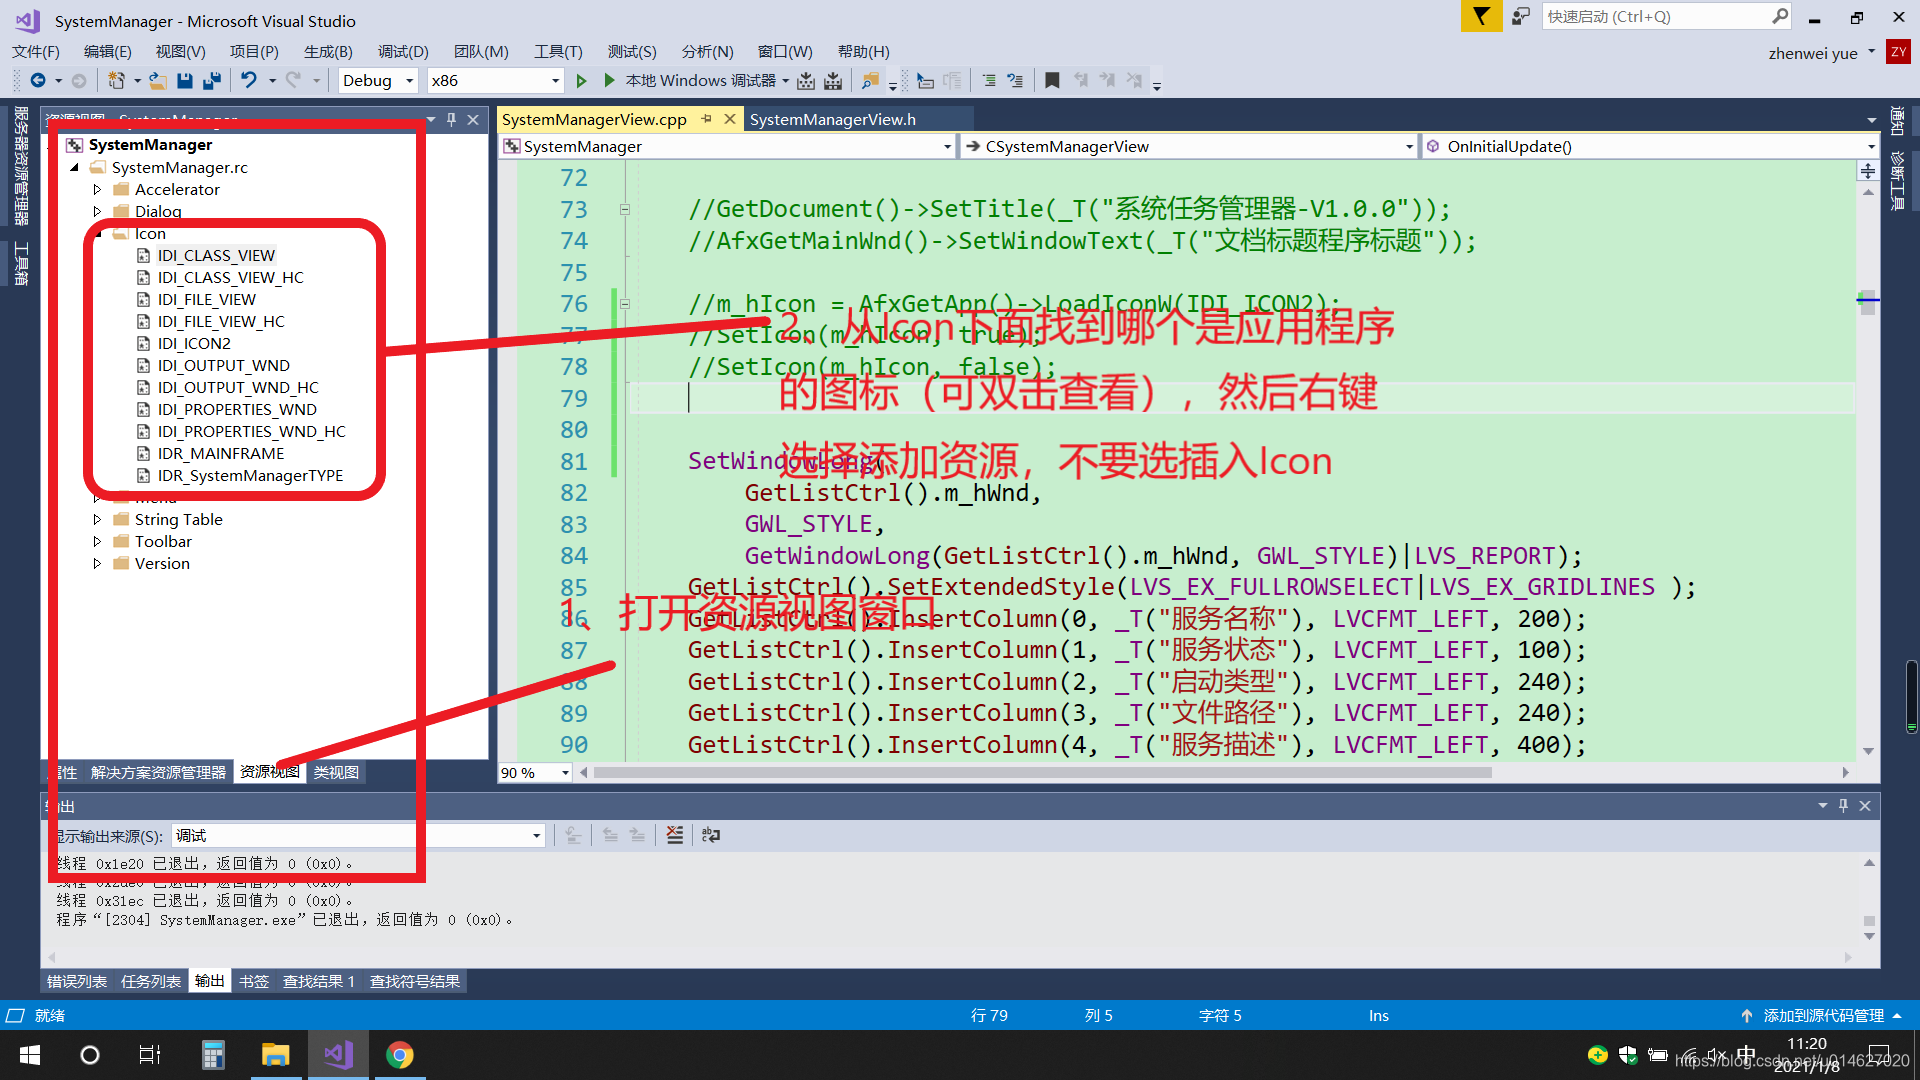Click the navigate backward arrow icon
The image size is (1920, 1080).
tap(38, 81)
